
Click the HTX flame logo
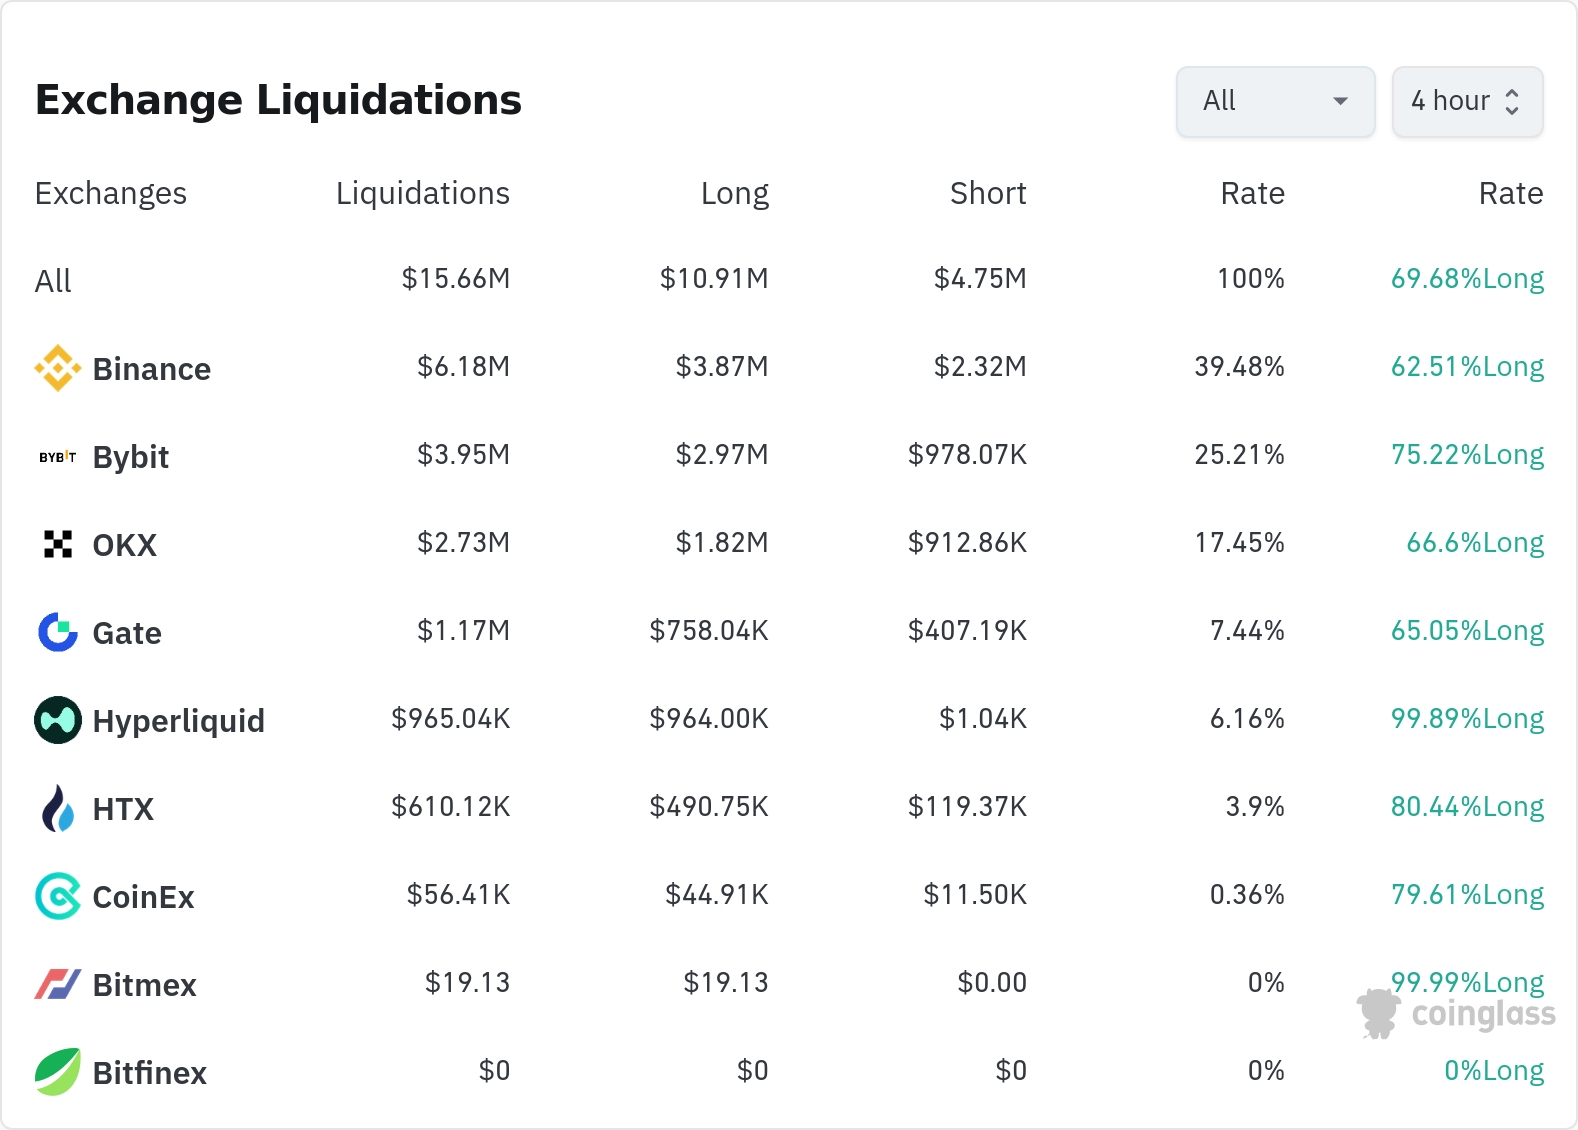(x=58, y=808)
